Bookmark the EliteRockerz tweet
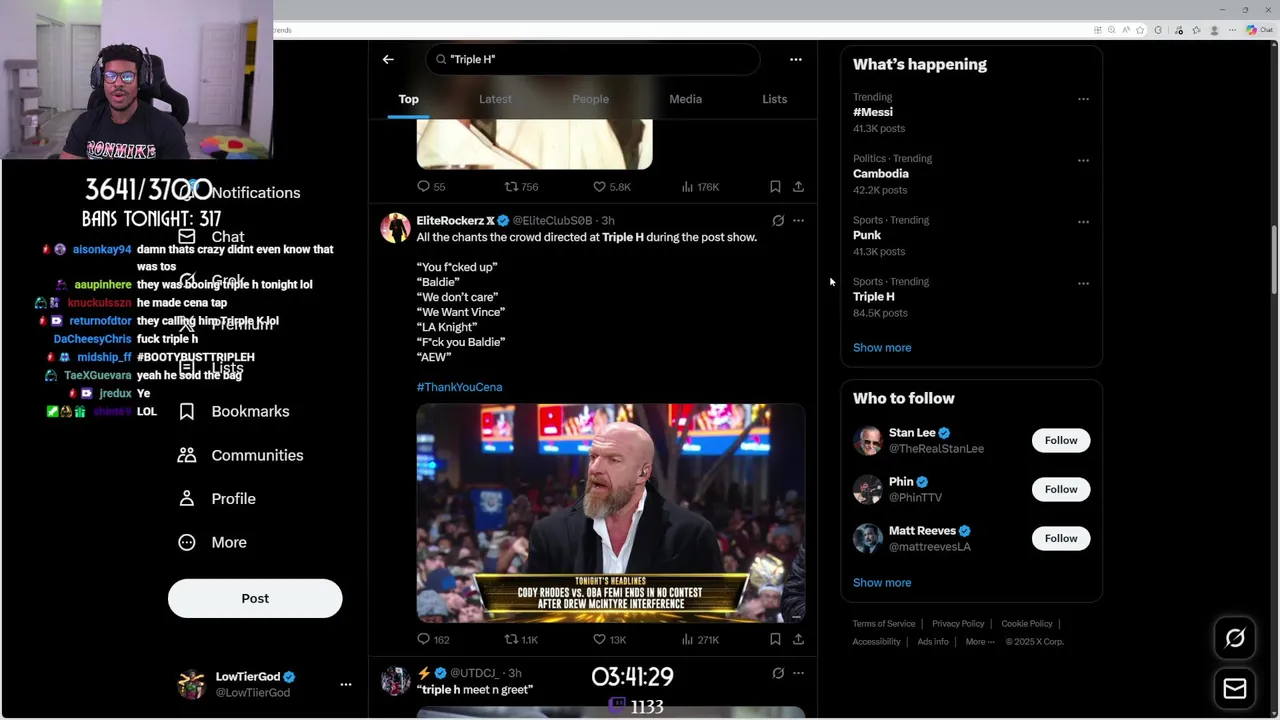 (x=775, y=639)
